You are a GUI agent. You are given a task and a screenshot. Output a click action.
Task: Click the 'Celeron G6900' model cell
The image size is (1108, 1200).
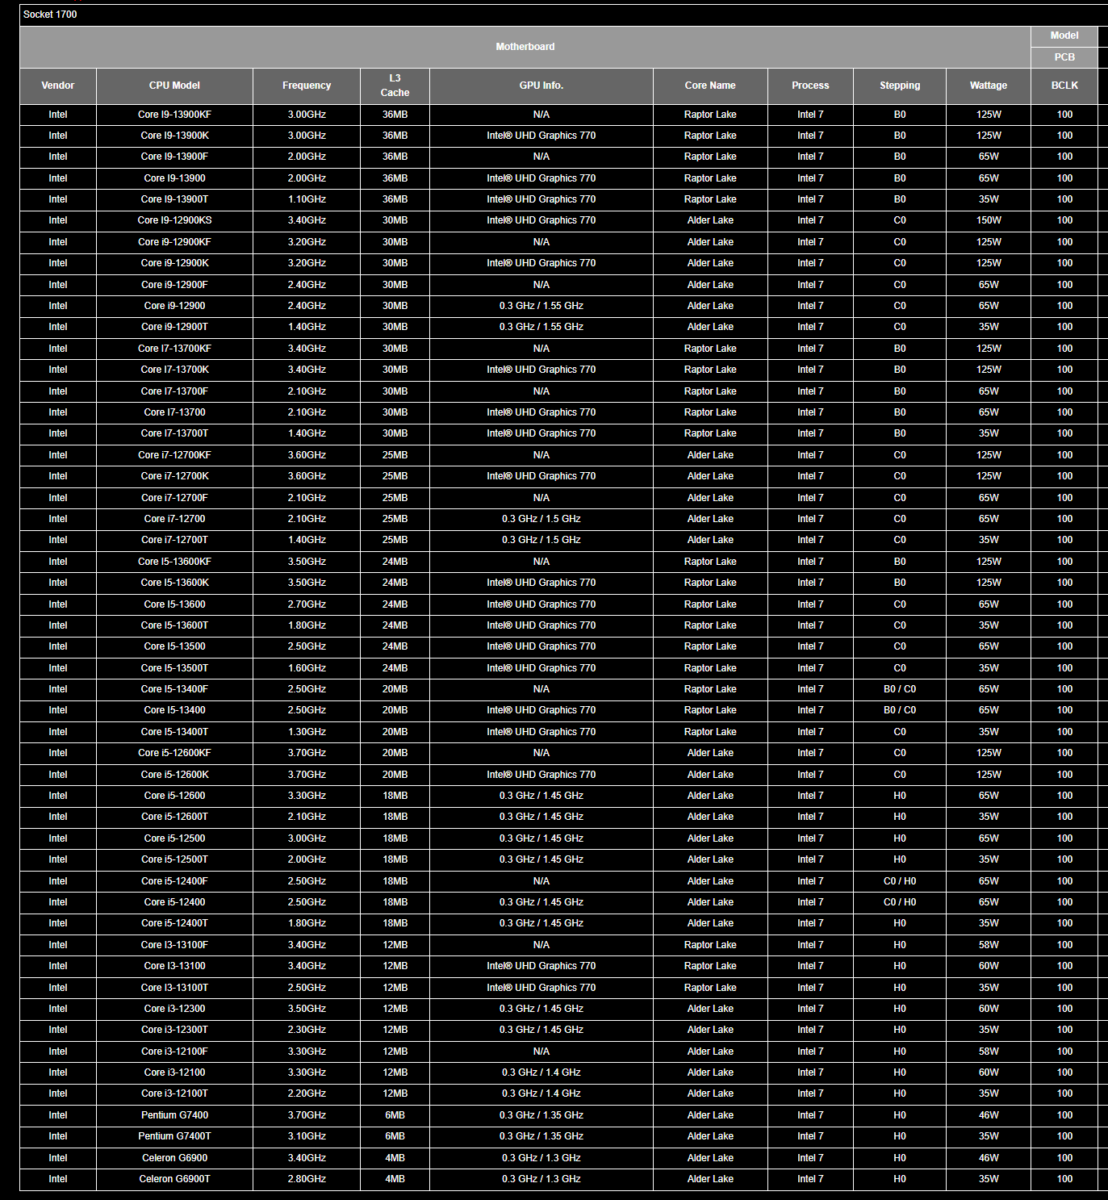tap(175, 1158)
